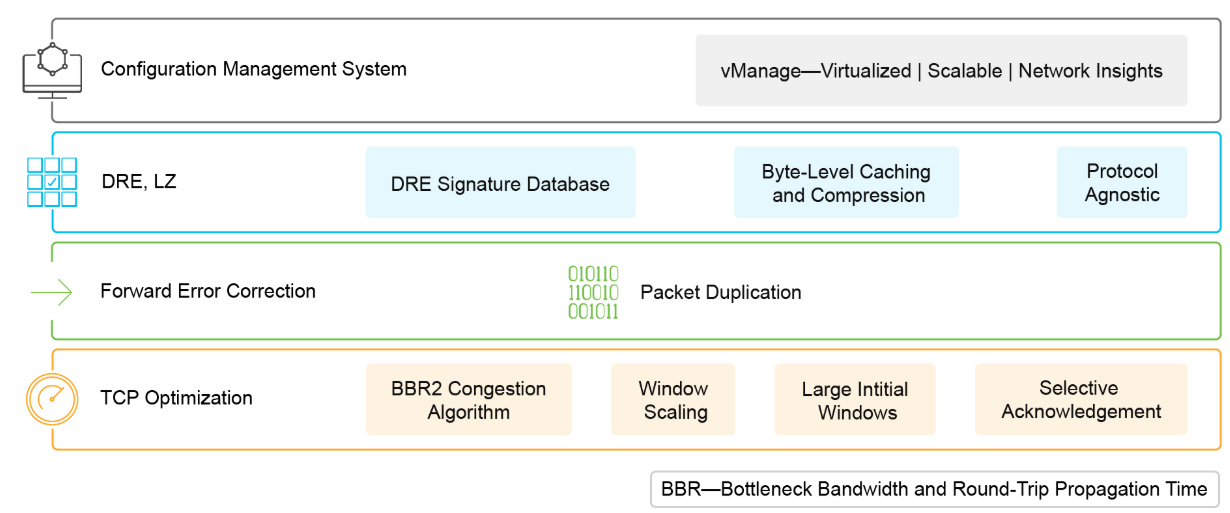Select the Protocol Agnostic box
This screenshot has width=1230, height=513.
(1122, 183)
